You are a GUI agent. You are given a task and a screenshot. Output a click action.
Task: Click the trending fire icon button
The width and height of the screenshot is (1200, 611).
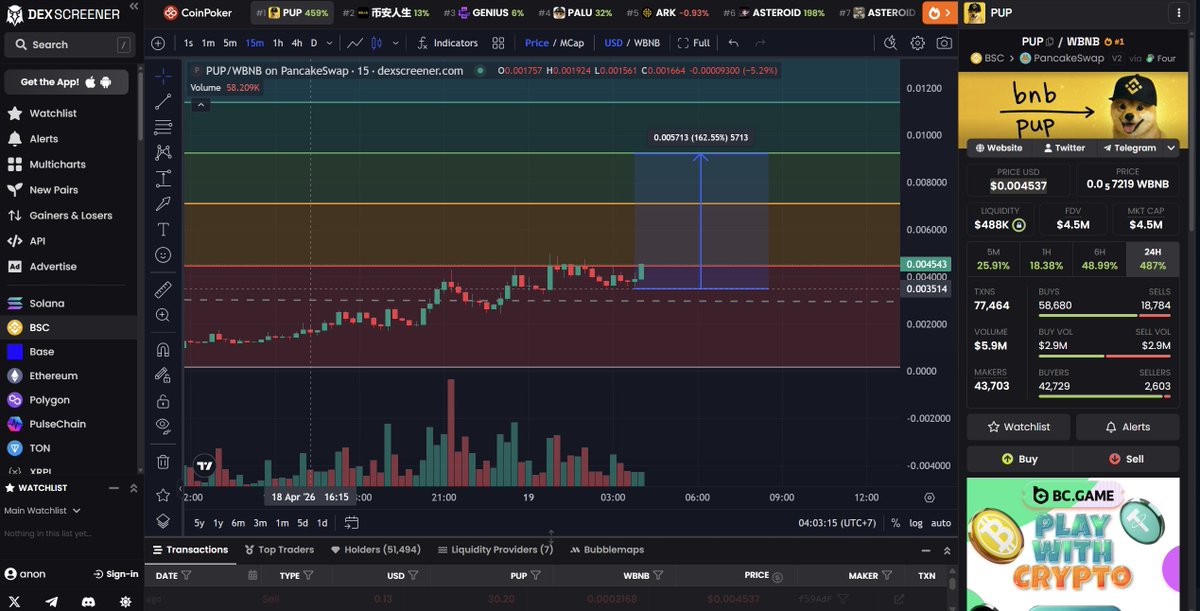[938, 13]
